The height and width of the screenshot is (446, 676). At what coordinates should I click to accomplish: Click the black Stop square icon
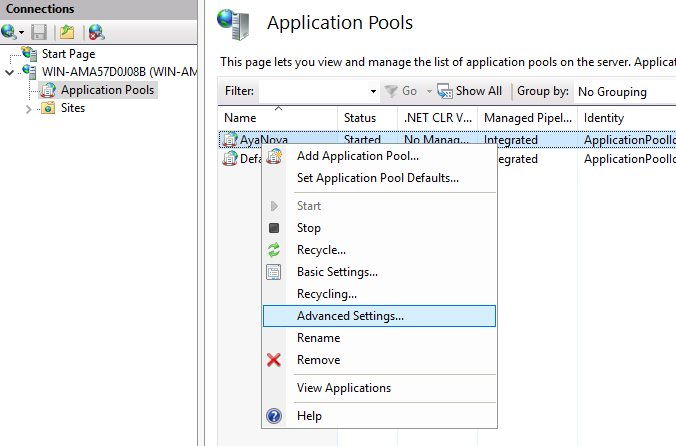[x=274, y=228]
